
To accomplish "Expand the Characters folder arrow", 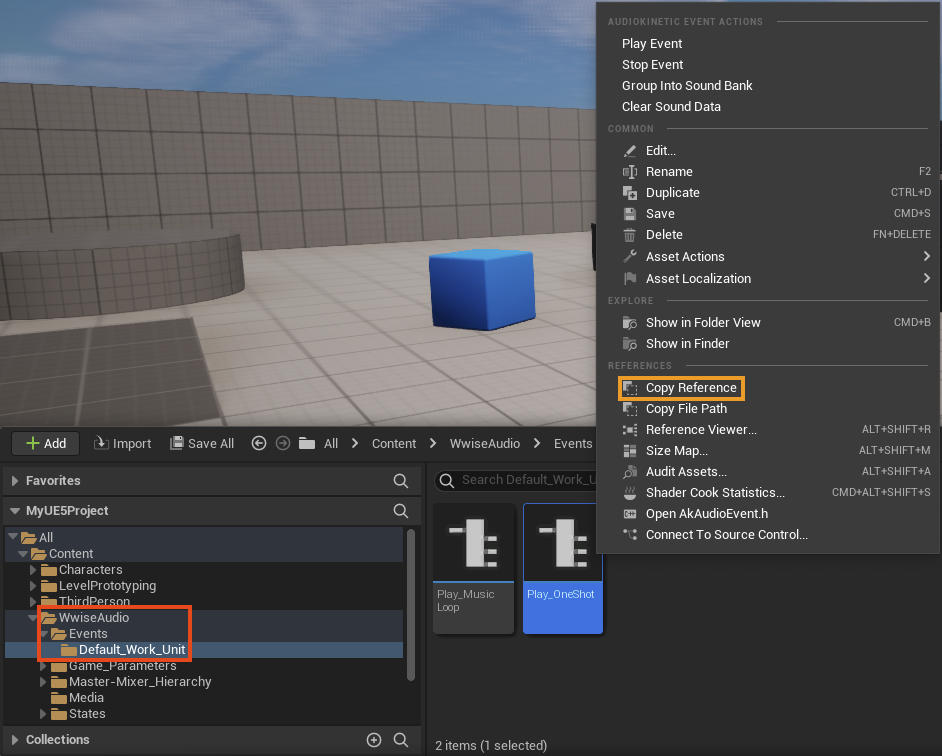I will 33,570.
